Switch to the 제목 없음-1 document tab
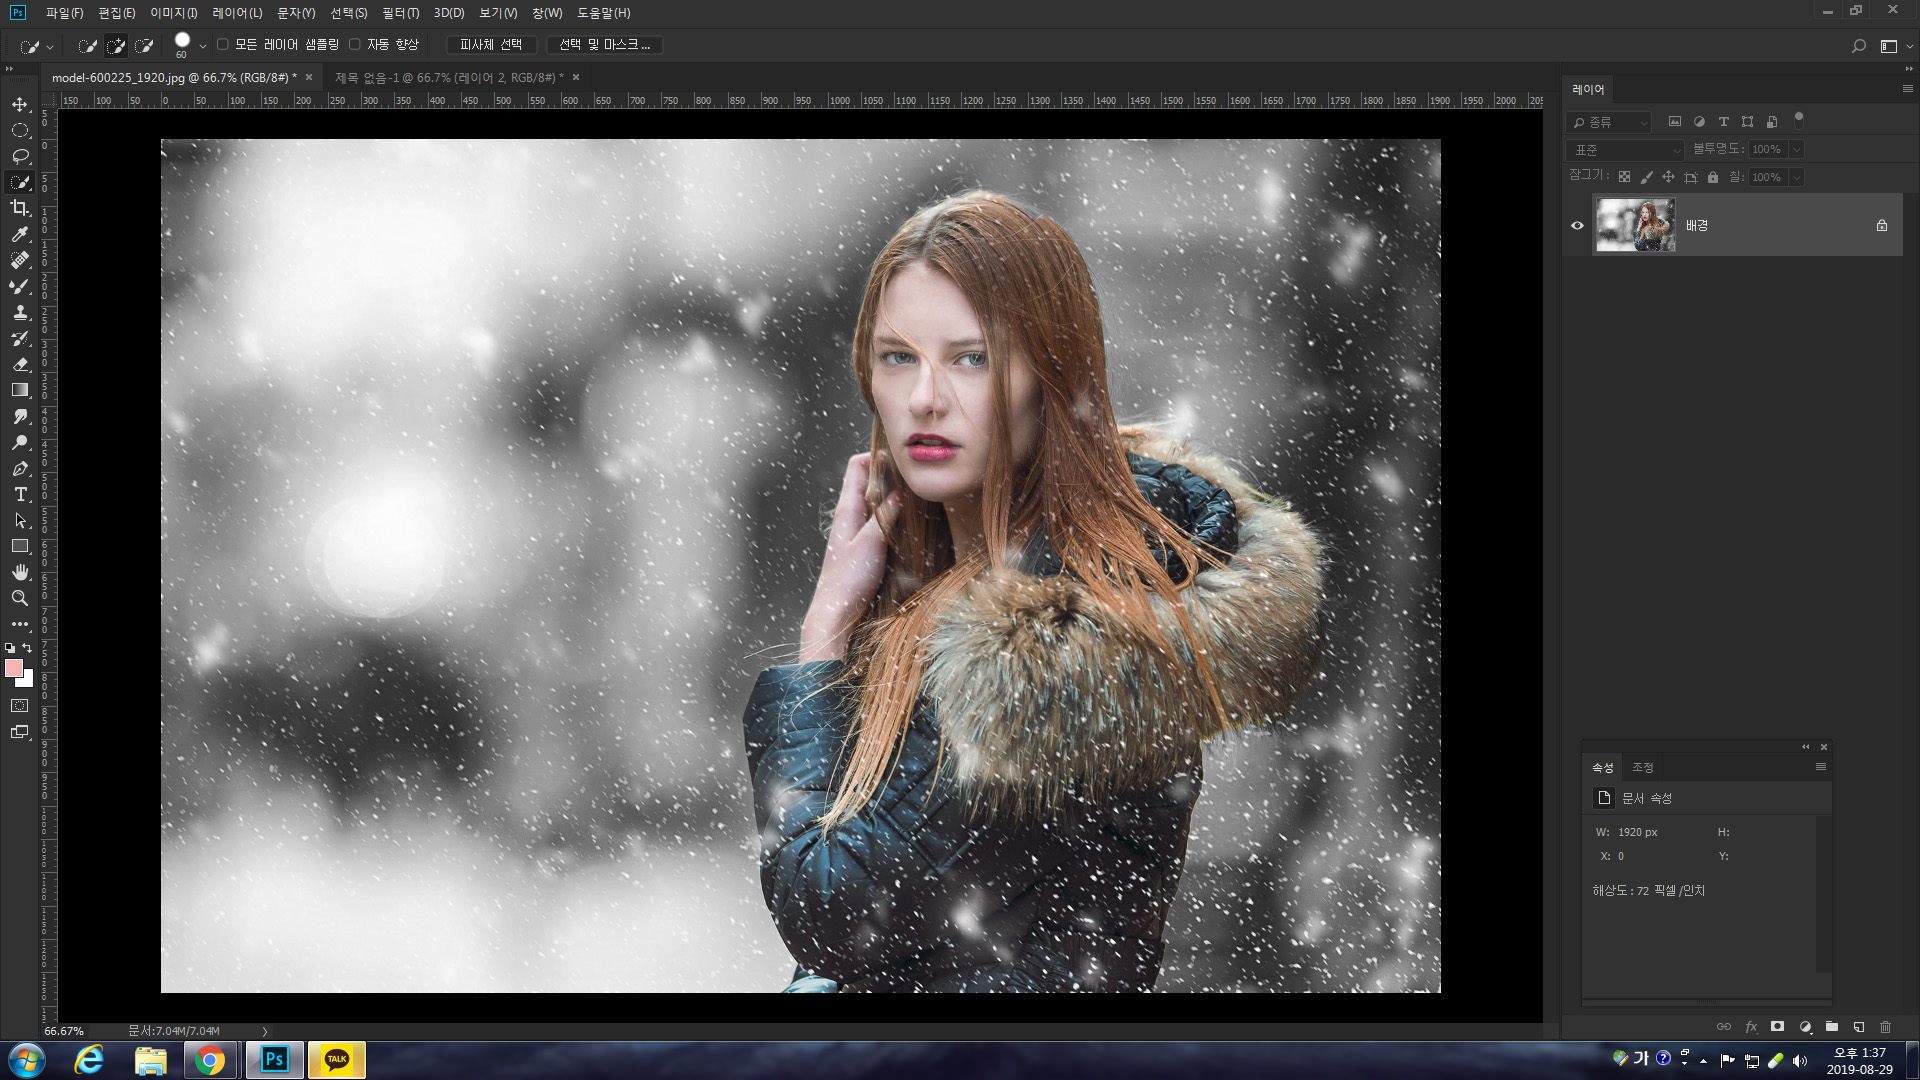The image size is (1920, 1080). coord(449,78)
